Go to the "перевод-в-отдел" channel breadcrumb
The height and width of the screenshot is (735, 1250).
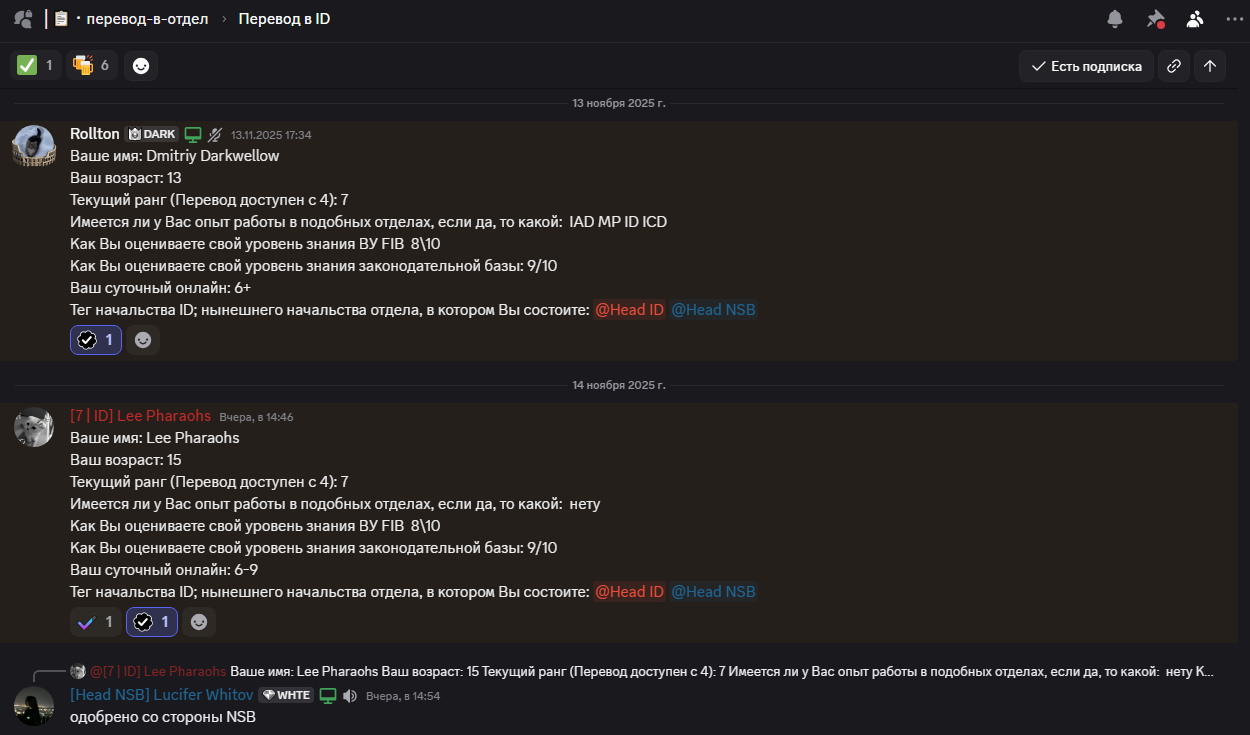[146, 19]
